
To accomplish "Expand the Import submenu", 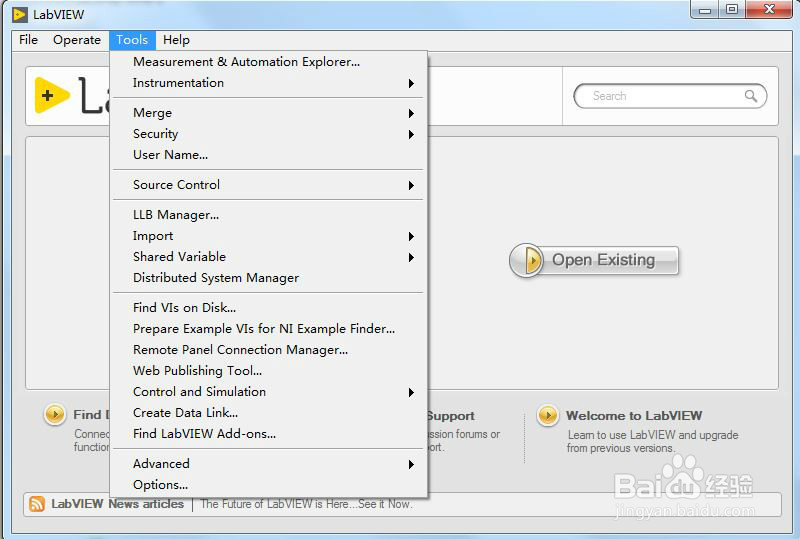I will tap(268, 236).
